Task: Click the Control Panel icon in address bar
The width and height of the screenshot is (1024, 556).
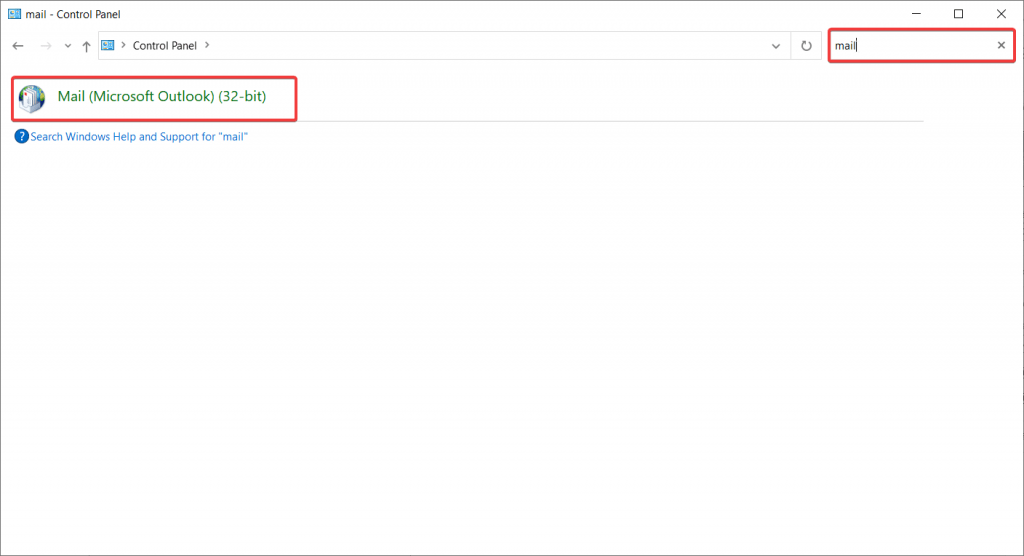Action: click(109, 45)
